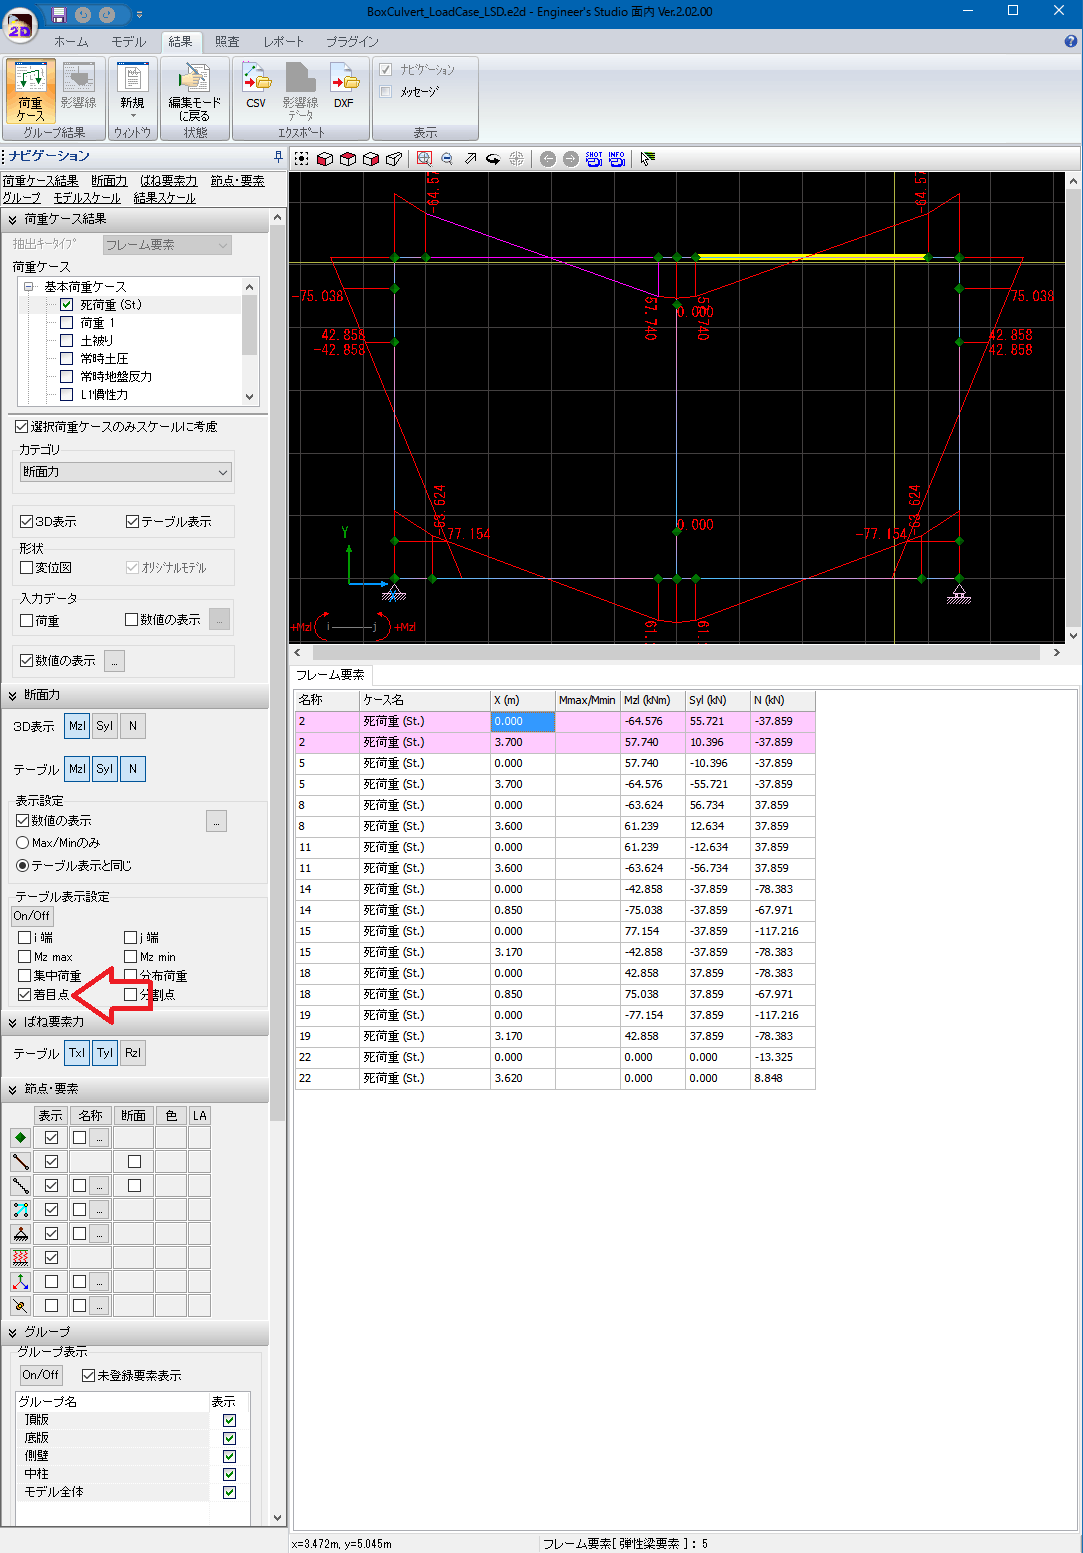Click the local axes coordinate icon

20,1282
